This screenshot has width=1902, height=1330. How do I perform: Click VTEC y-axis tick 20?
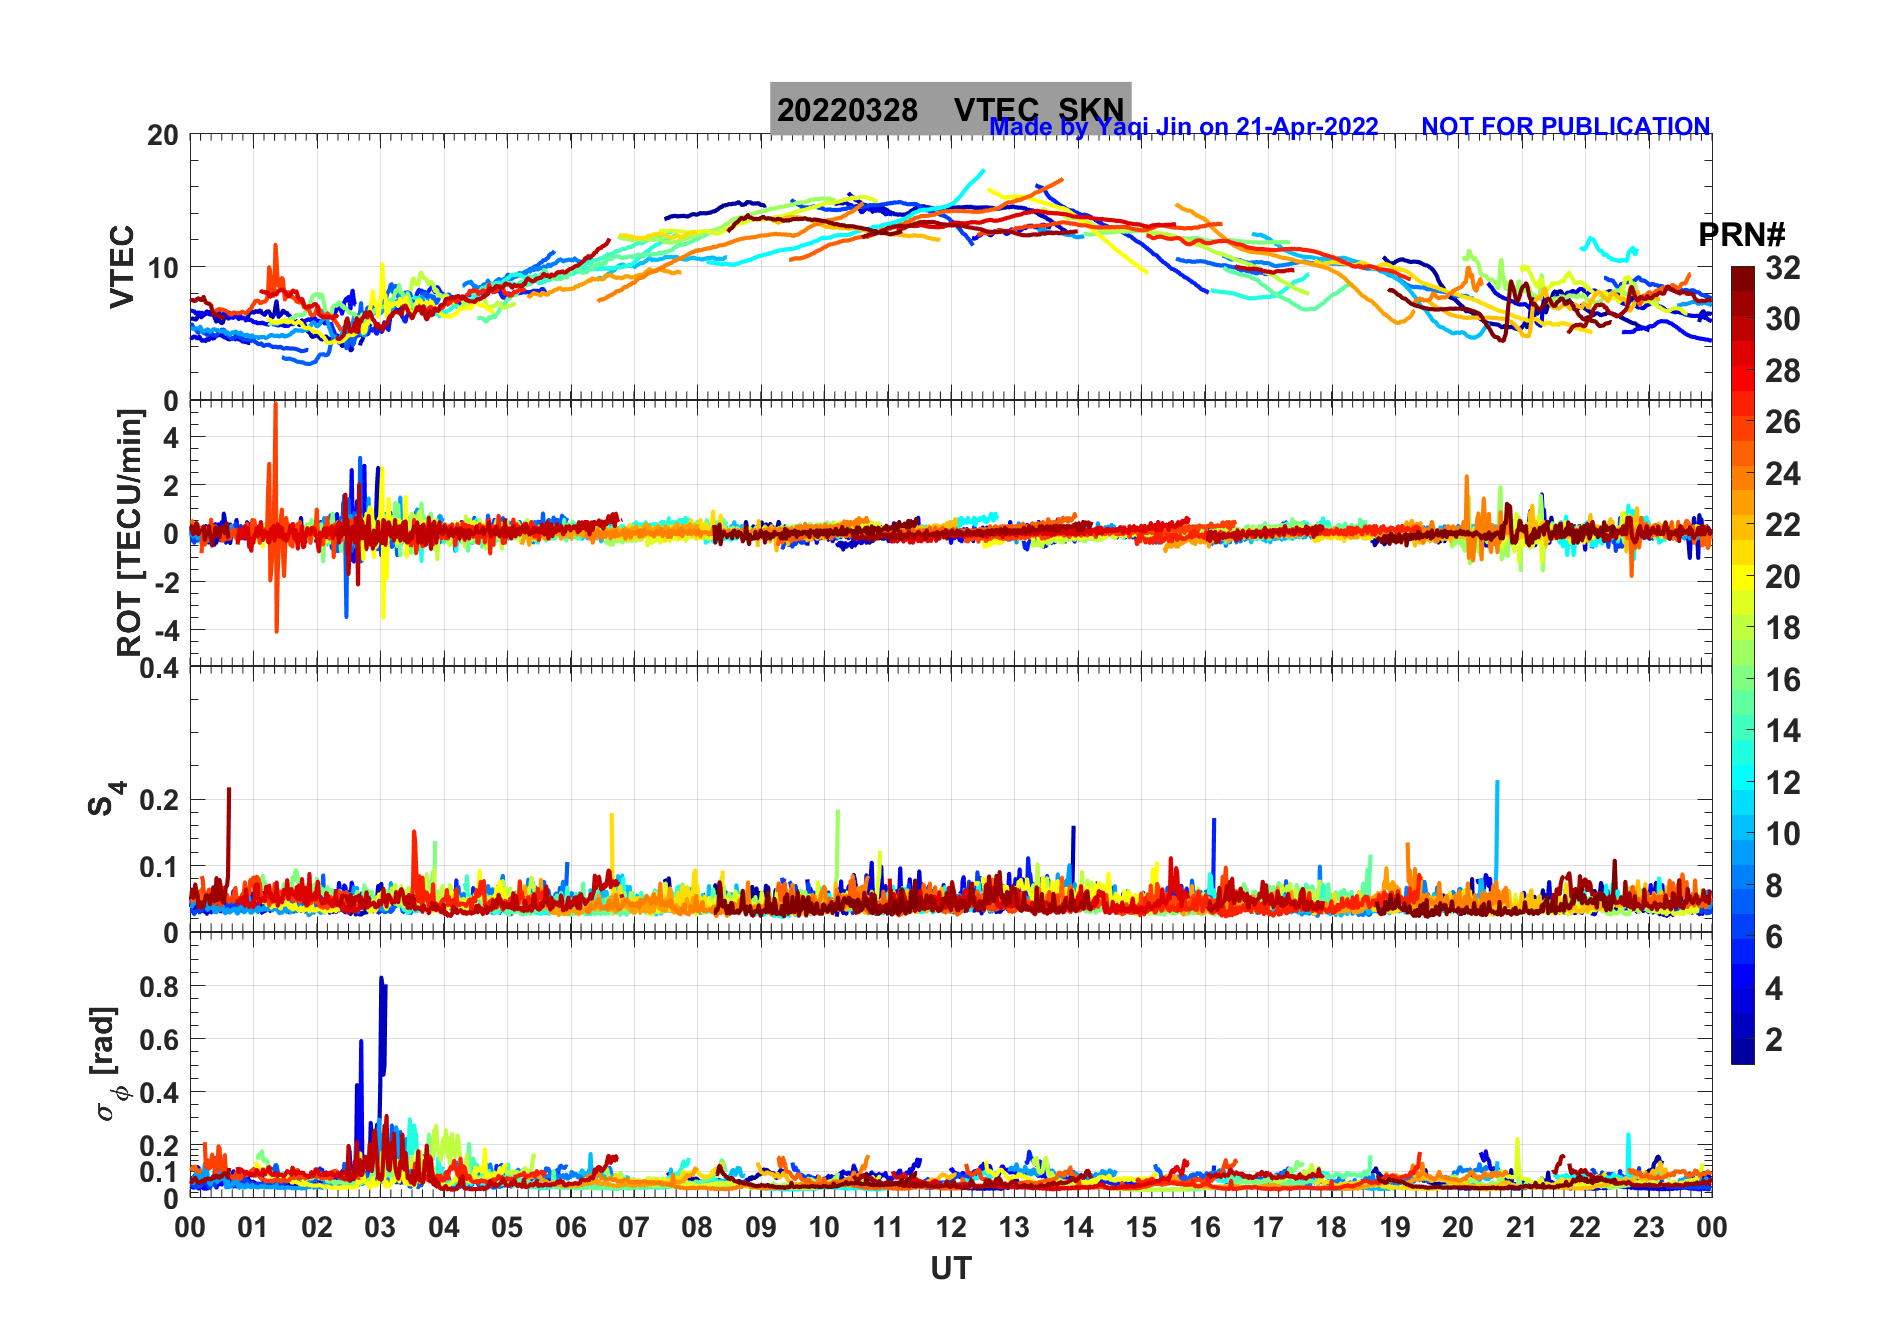pos(163,136)
